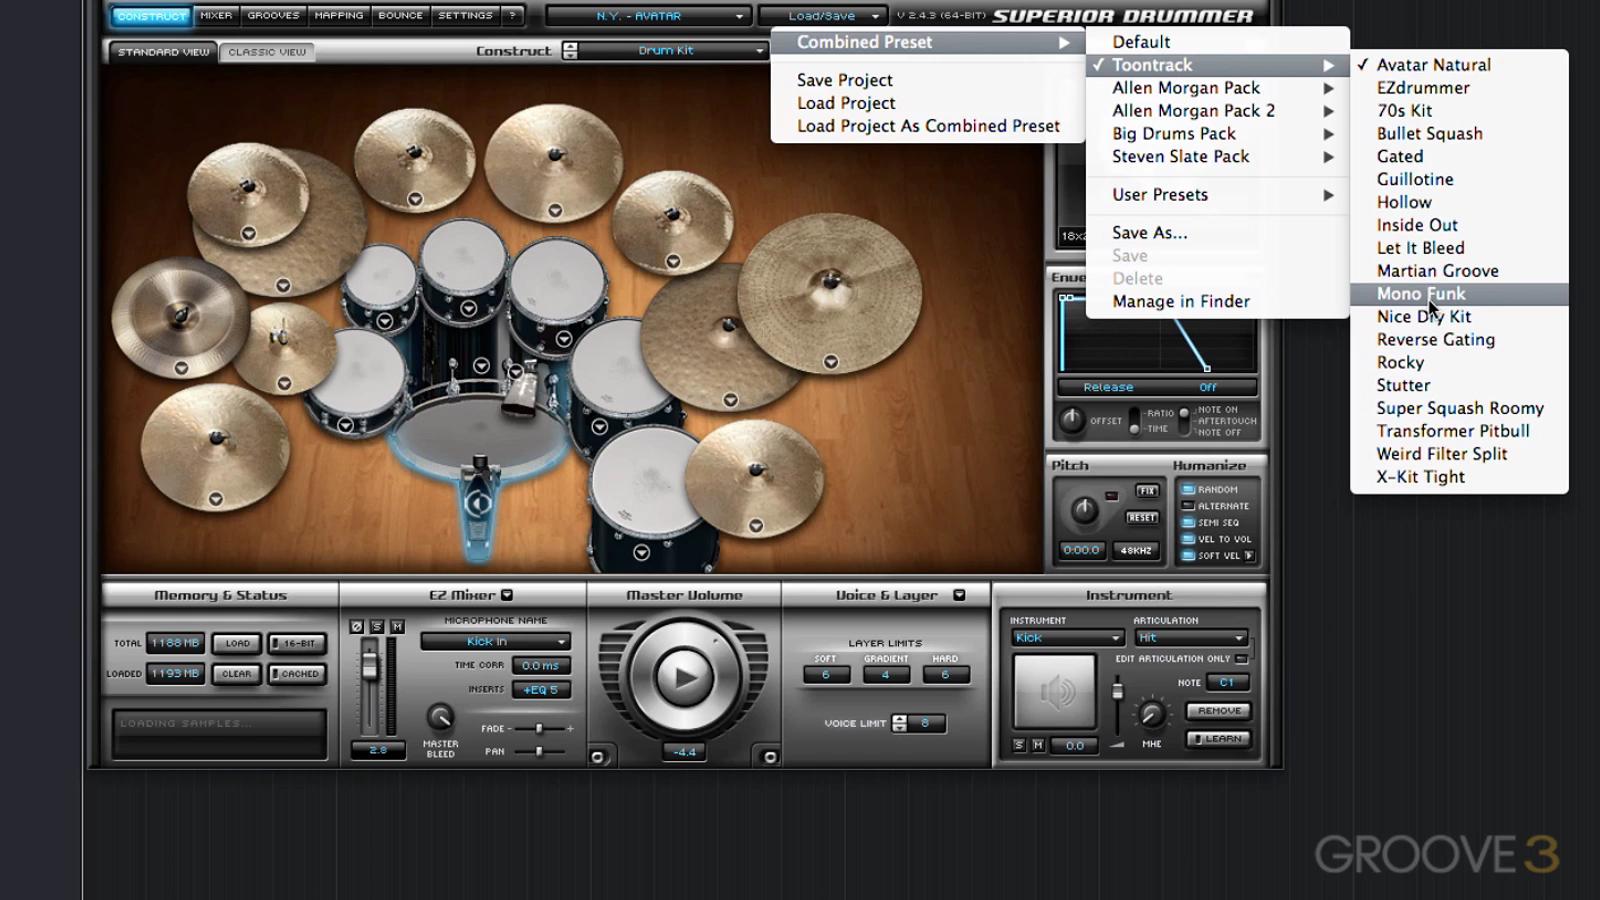This screenshot has width=1600, height=900.
Task: Click the Pitch Reset button
Action: point(1142,518)
